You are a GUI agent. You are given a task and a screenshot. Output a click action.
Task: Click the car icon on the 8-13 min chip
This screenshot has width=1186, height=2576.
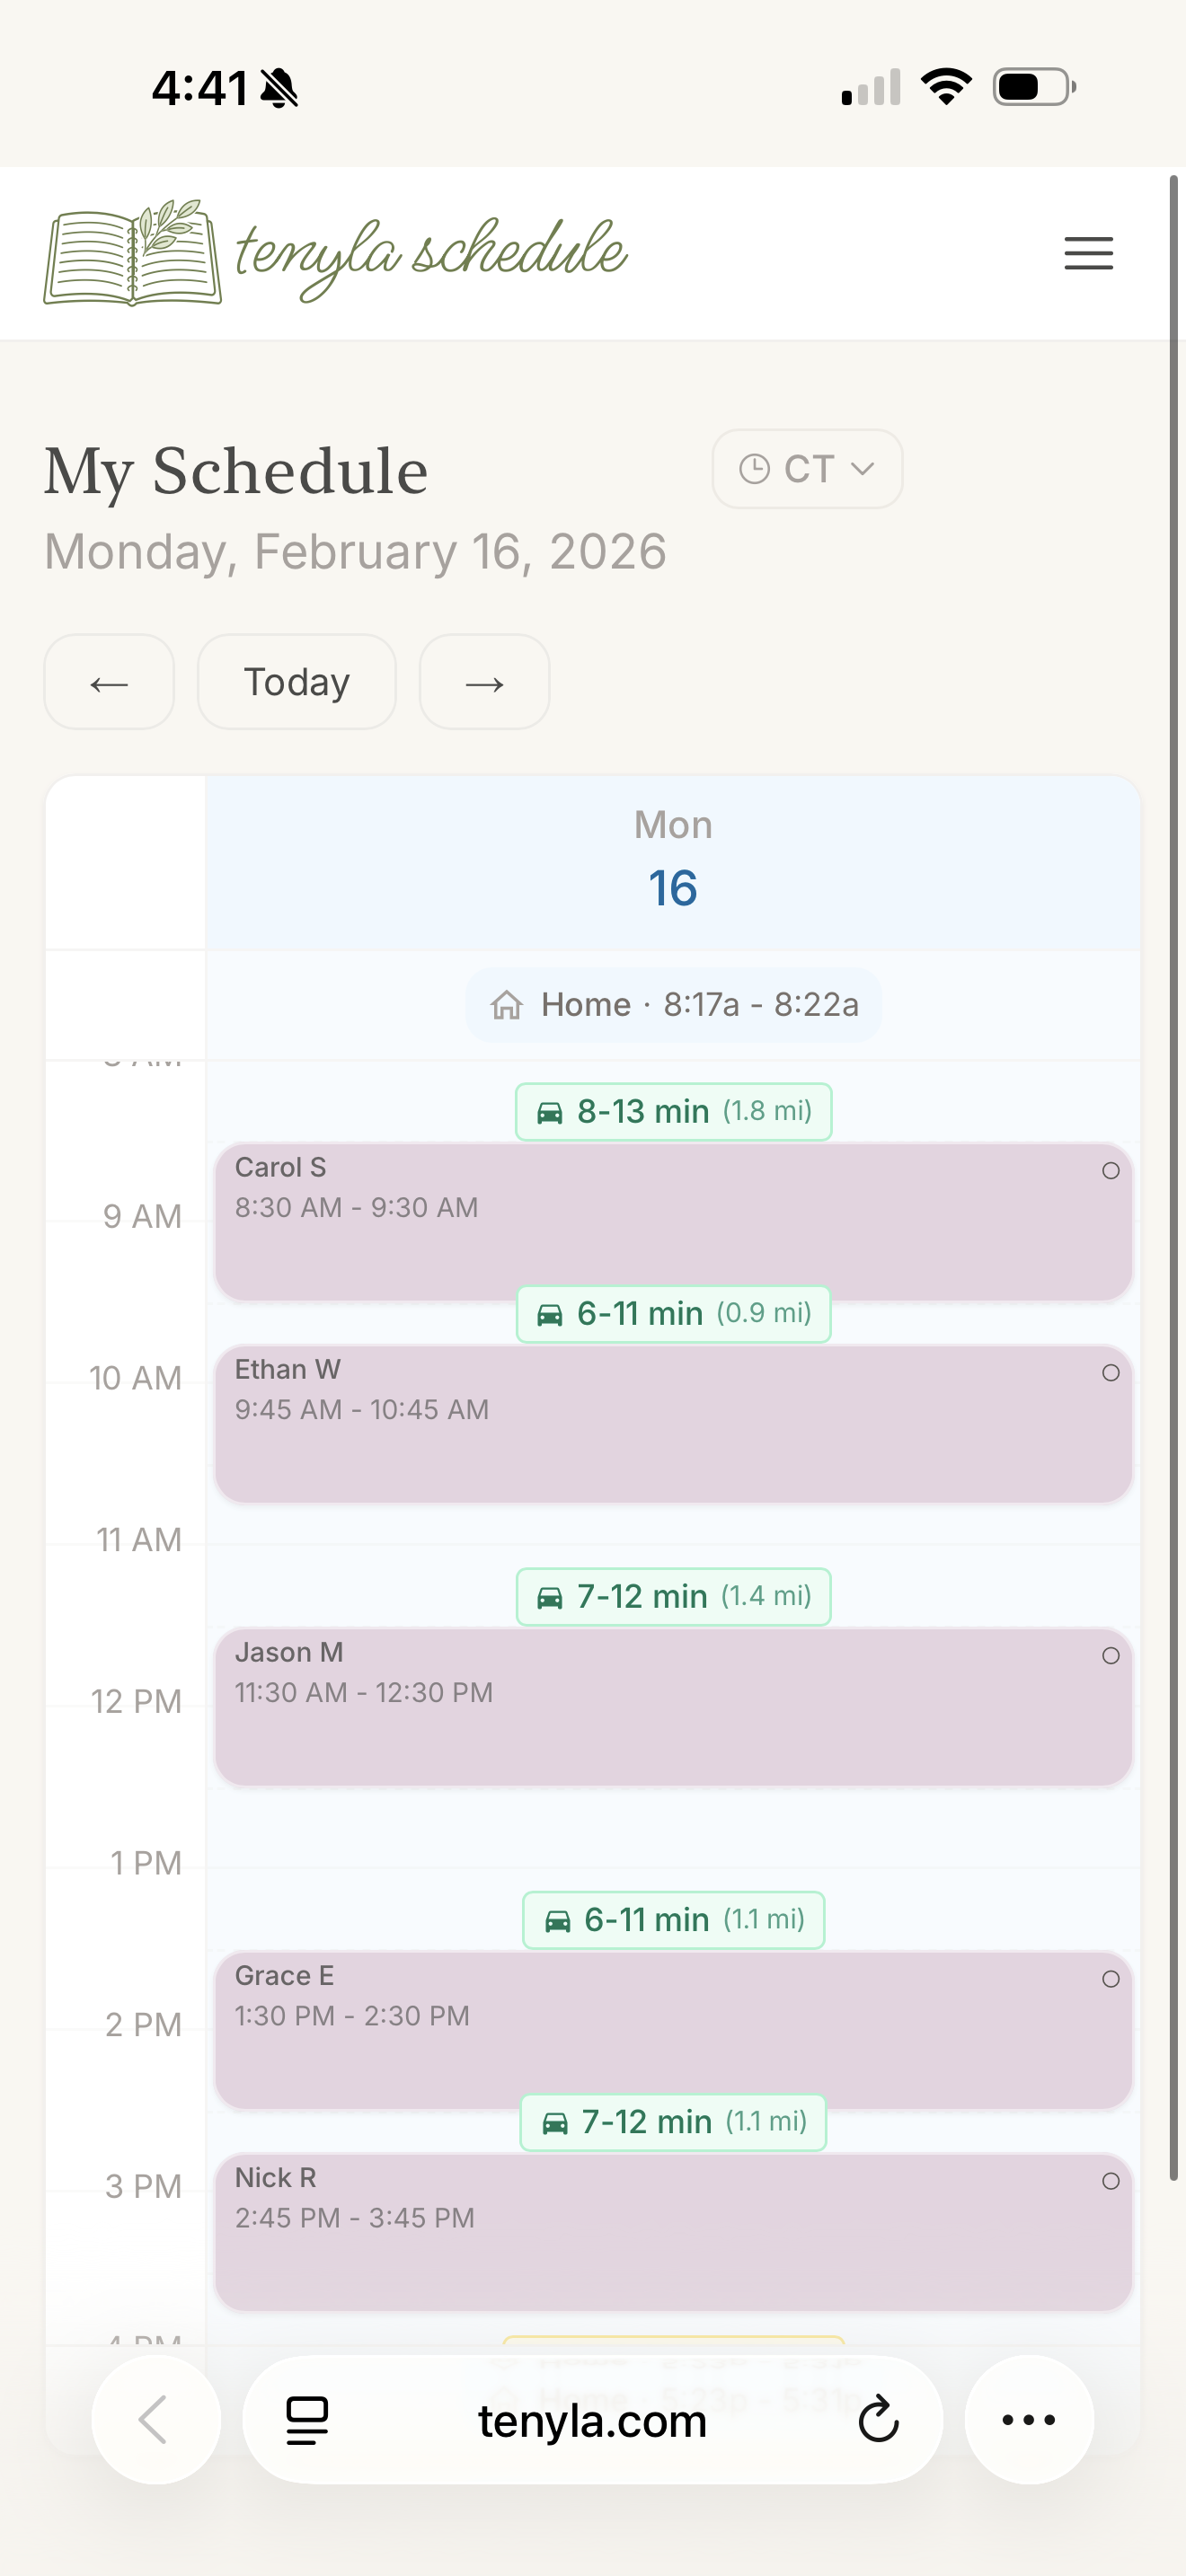pos(551,1111)
